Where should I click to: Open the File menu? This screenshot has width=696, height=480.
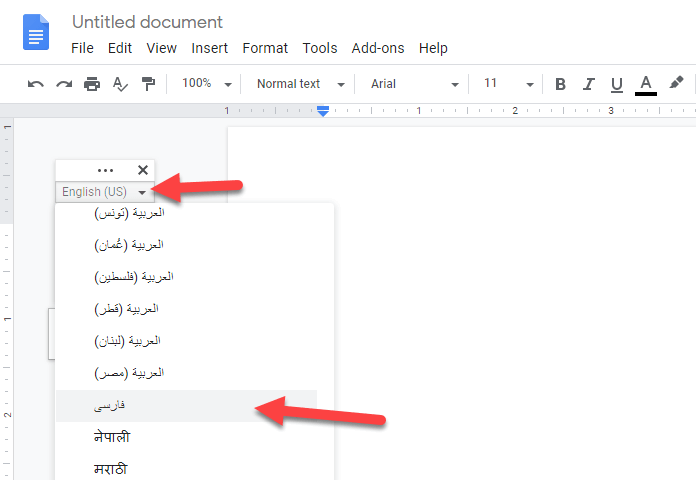(x=82, y=48)
